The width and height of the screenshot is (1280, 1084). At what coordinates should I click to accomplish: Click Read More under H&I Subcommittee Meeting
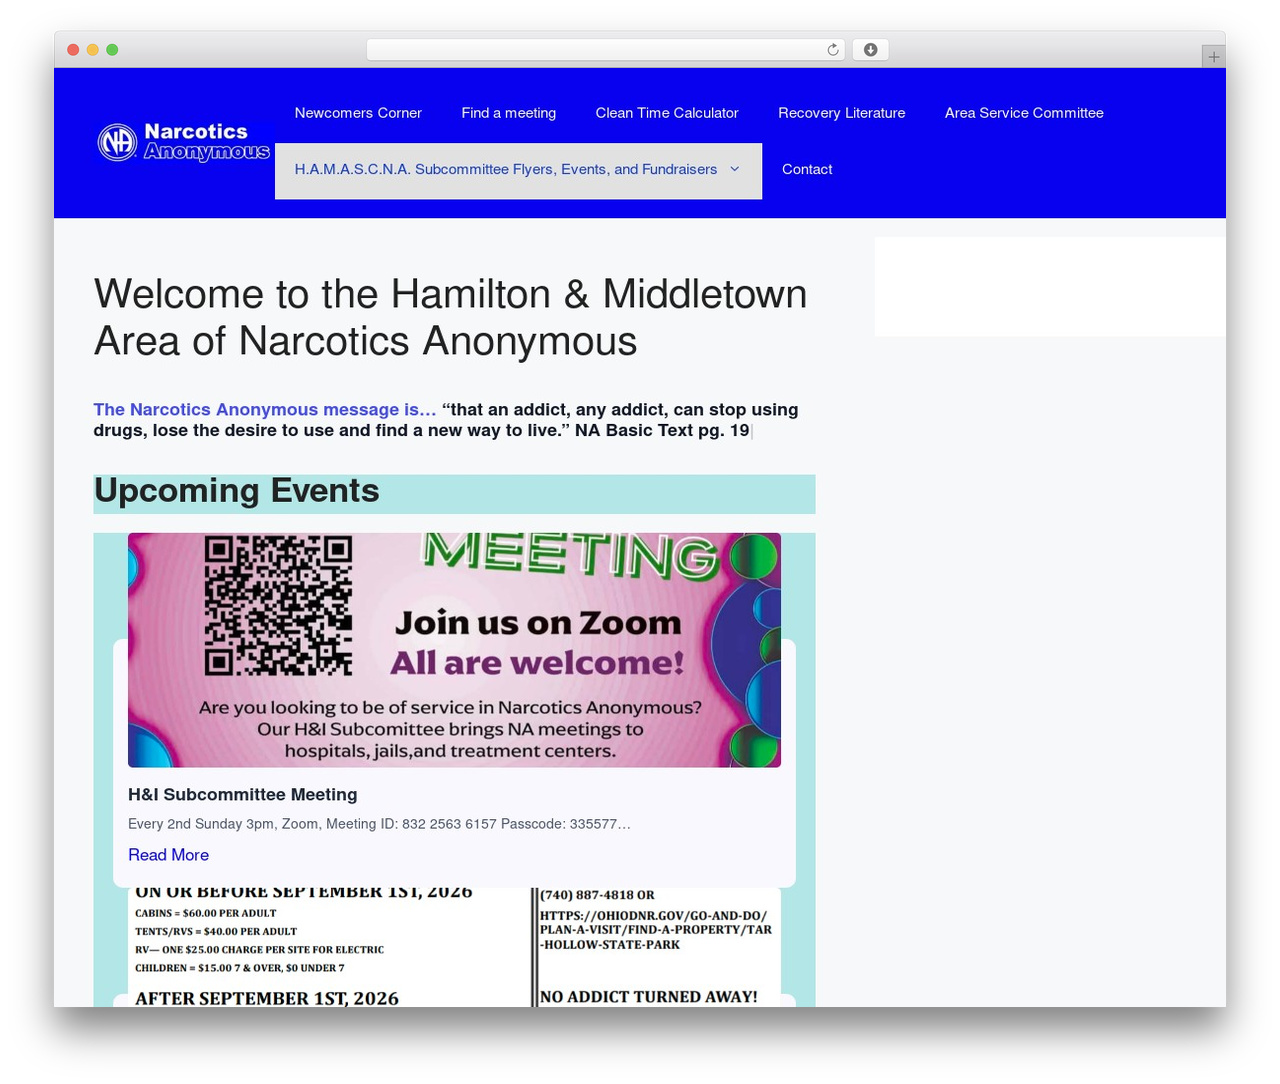coord(168,855)
